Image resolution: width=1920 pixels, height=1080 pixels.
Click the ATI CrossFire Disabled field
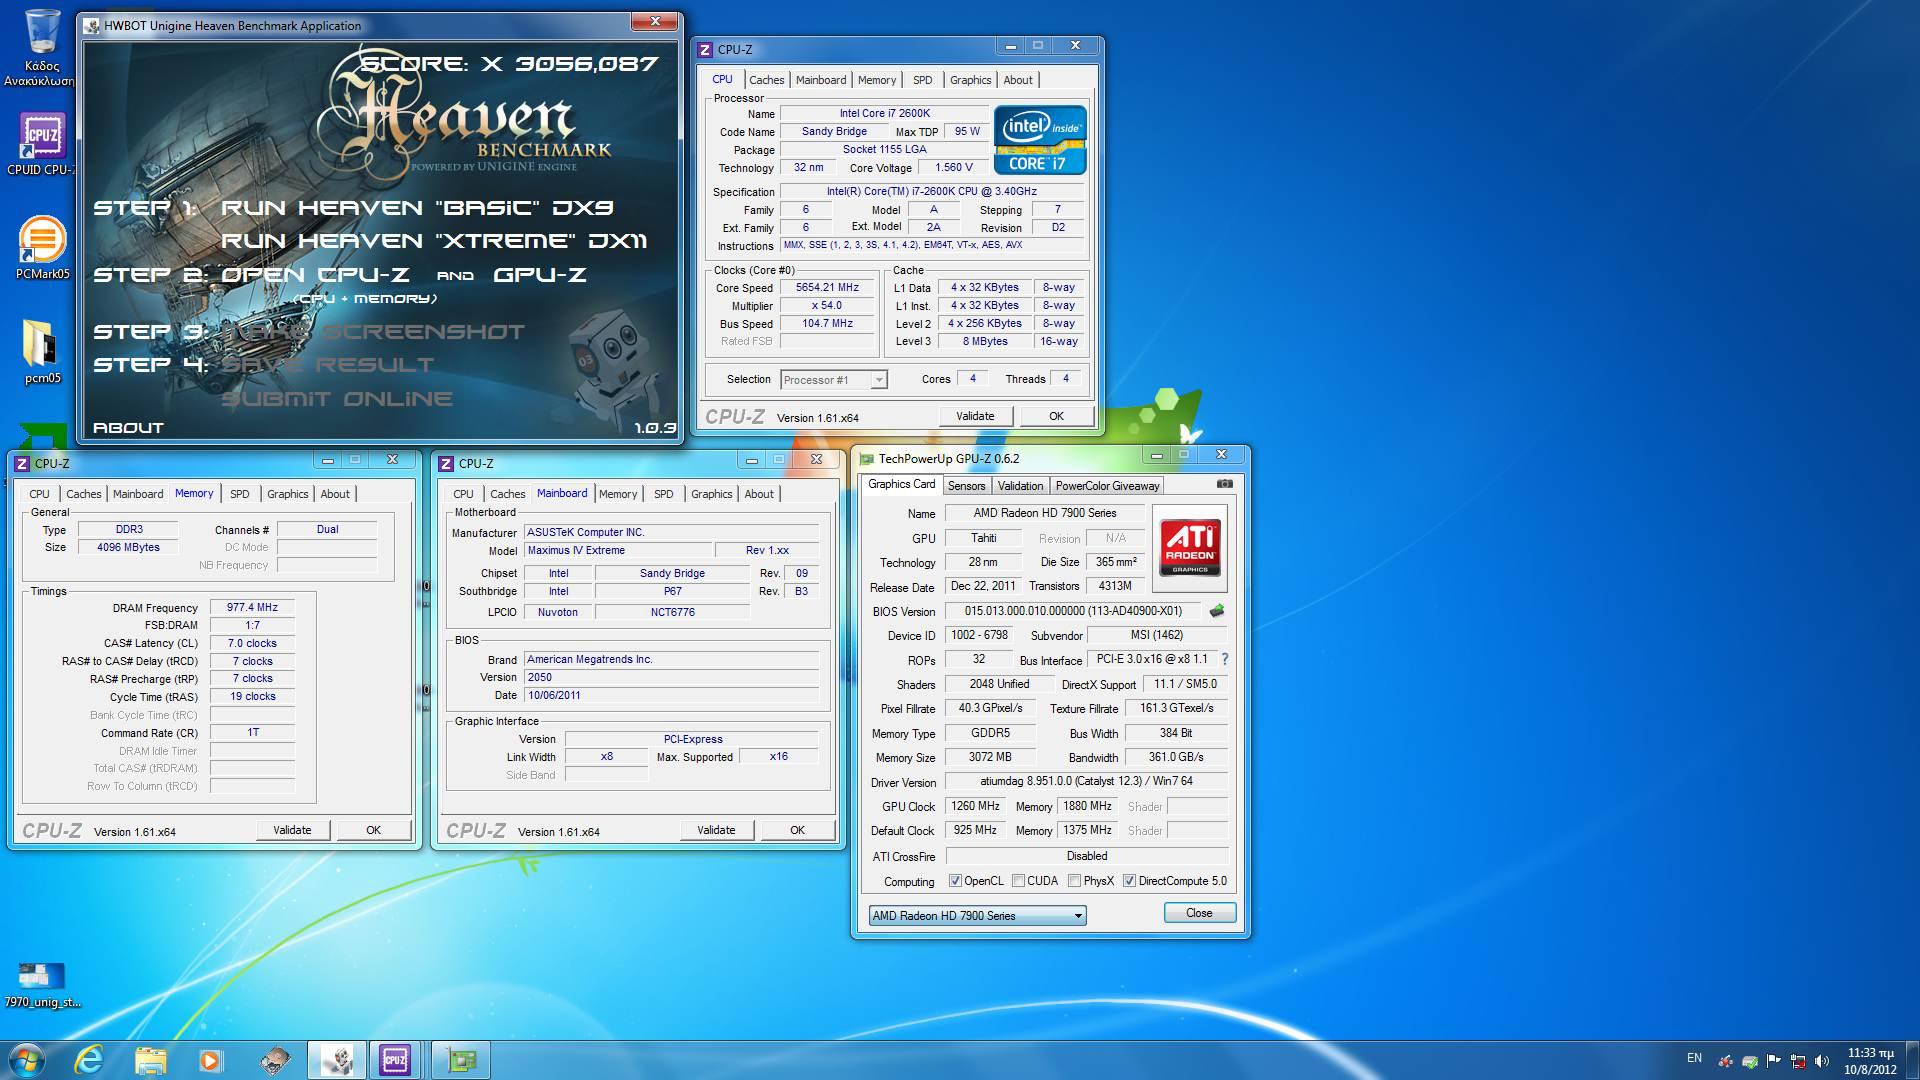(1087, 856)
